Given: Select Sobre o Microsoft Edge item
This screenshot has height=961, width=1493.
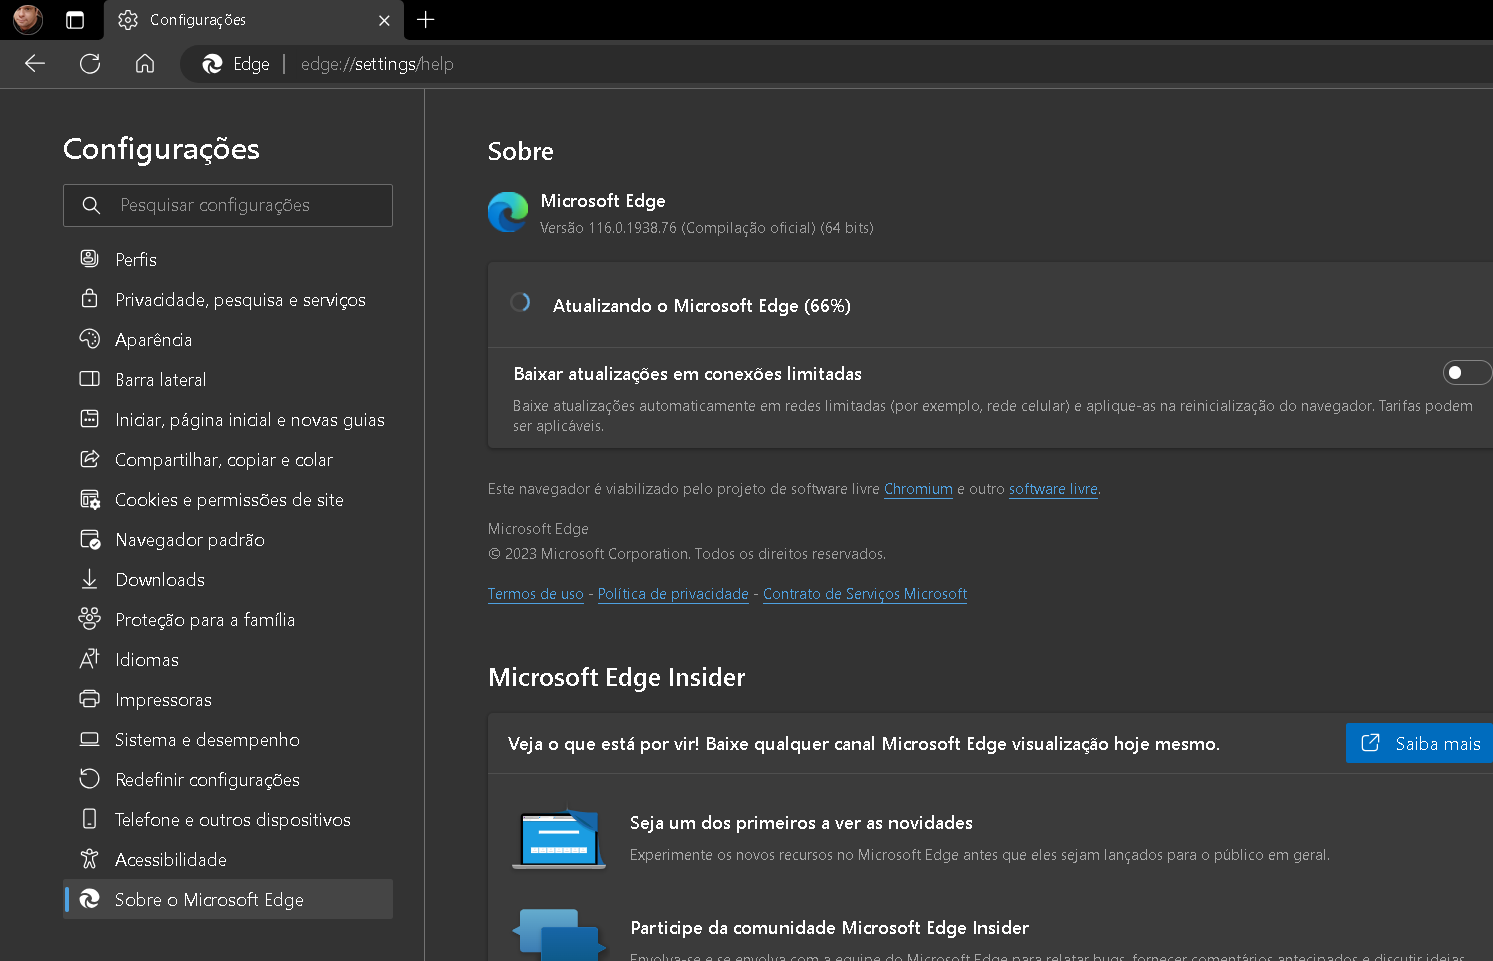Looking at the screenshot, I should pyautogui.click(x=228, y=899).
